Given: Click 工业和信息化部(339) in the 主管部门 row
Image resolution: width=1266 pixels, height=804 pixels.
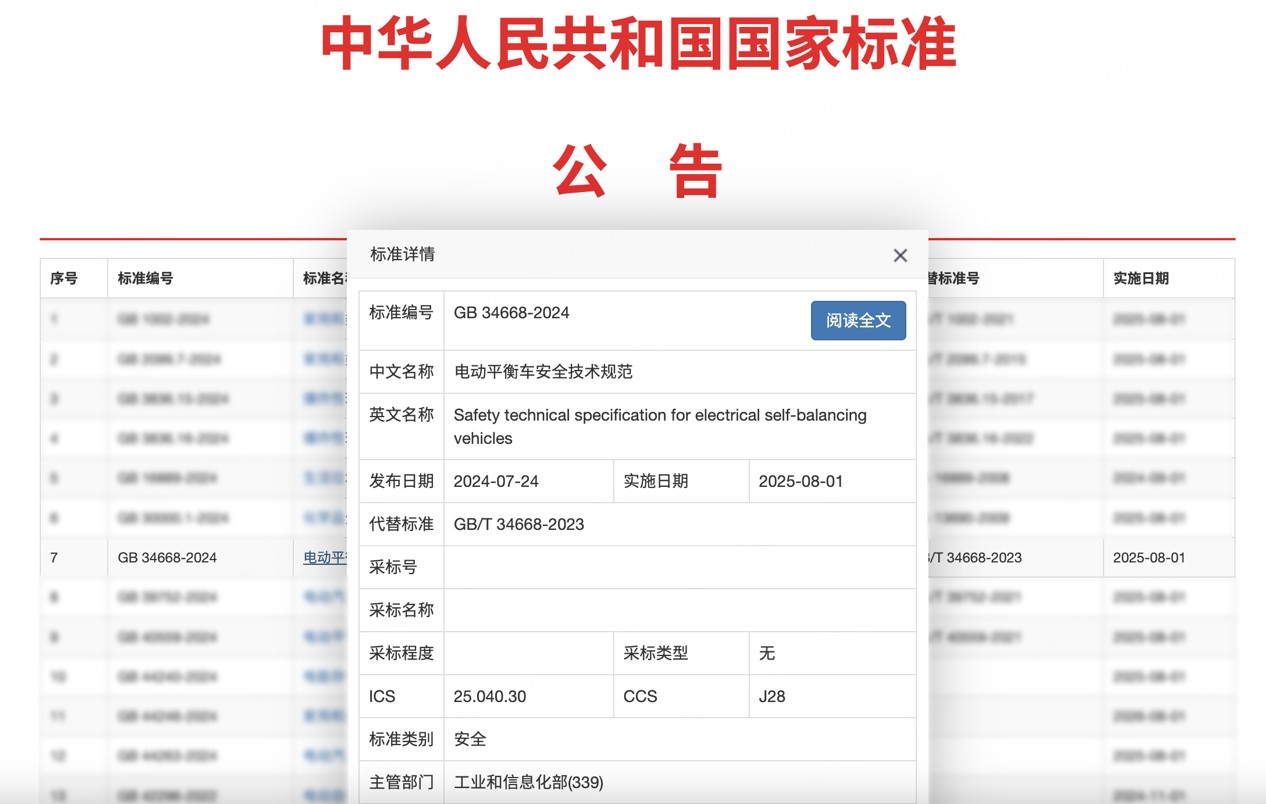Looking at the screenshot, I should (529, 782).
